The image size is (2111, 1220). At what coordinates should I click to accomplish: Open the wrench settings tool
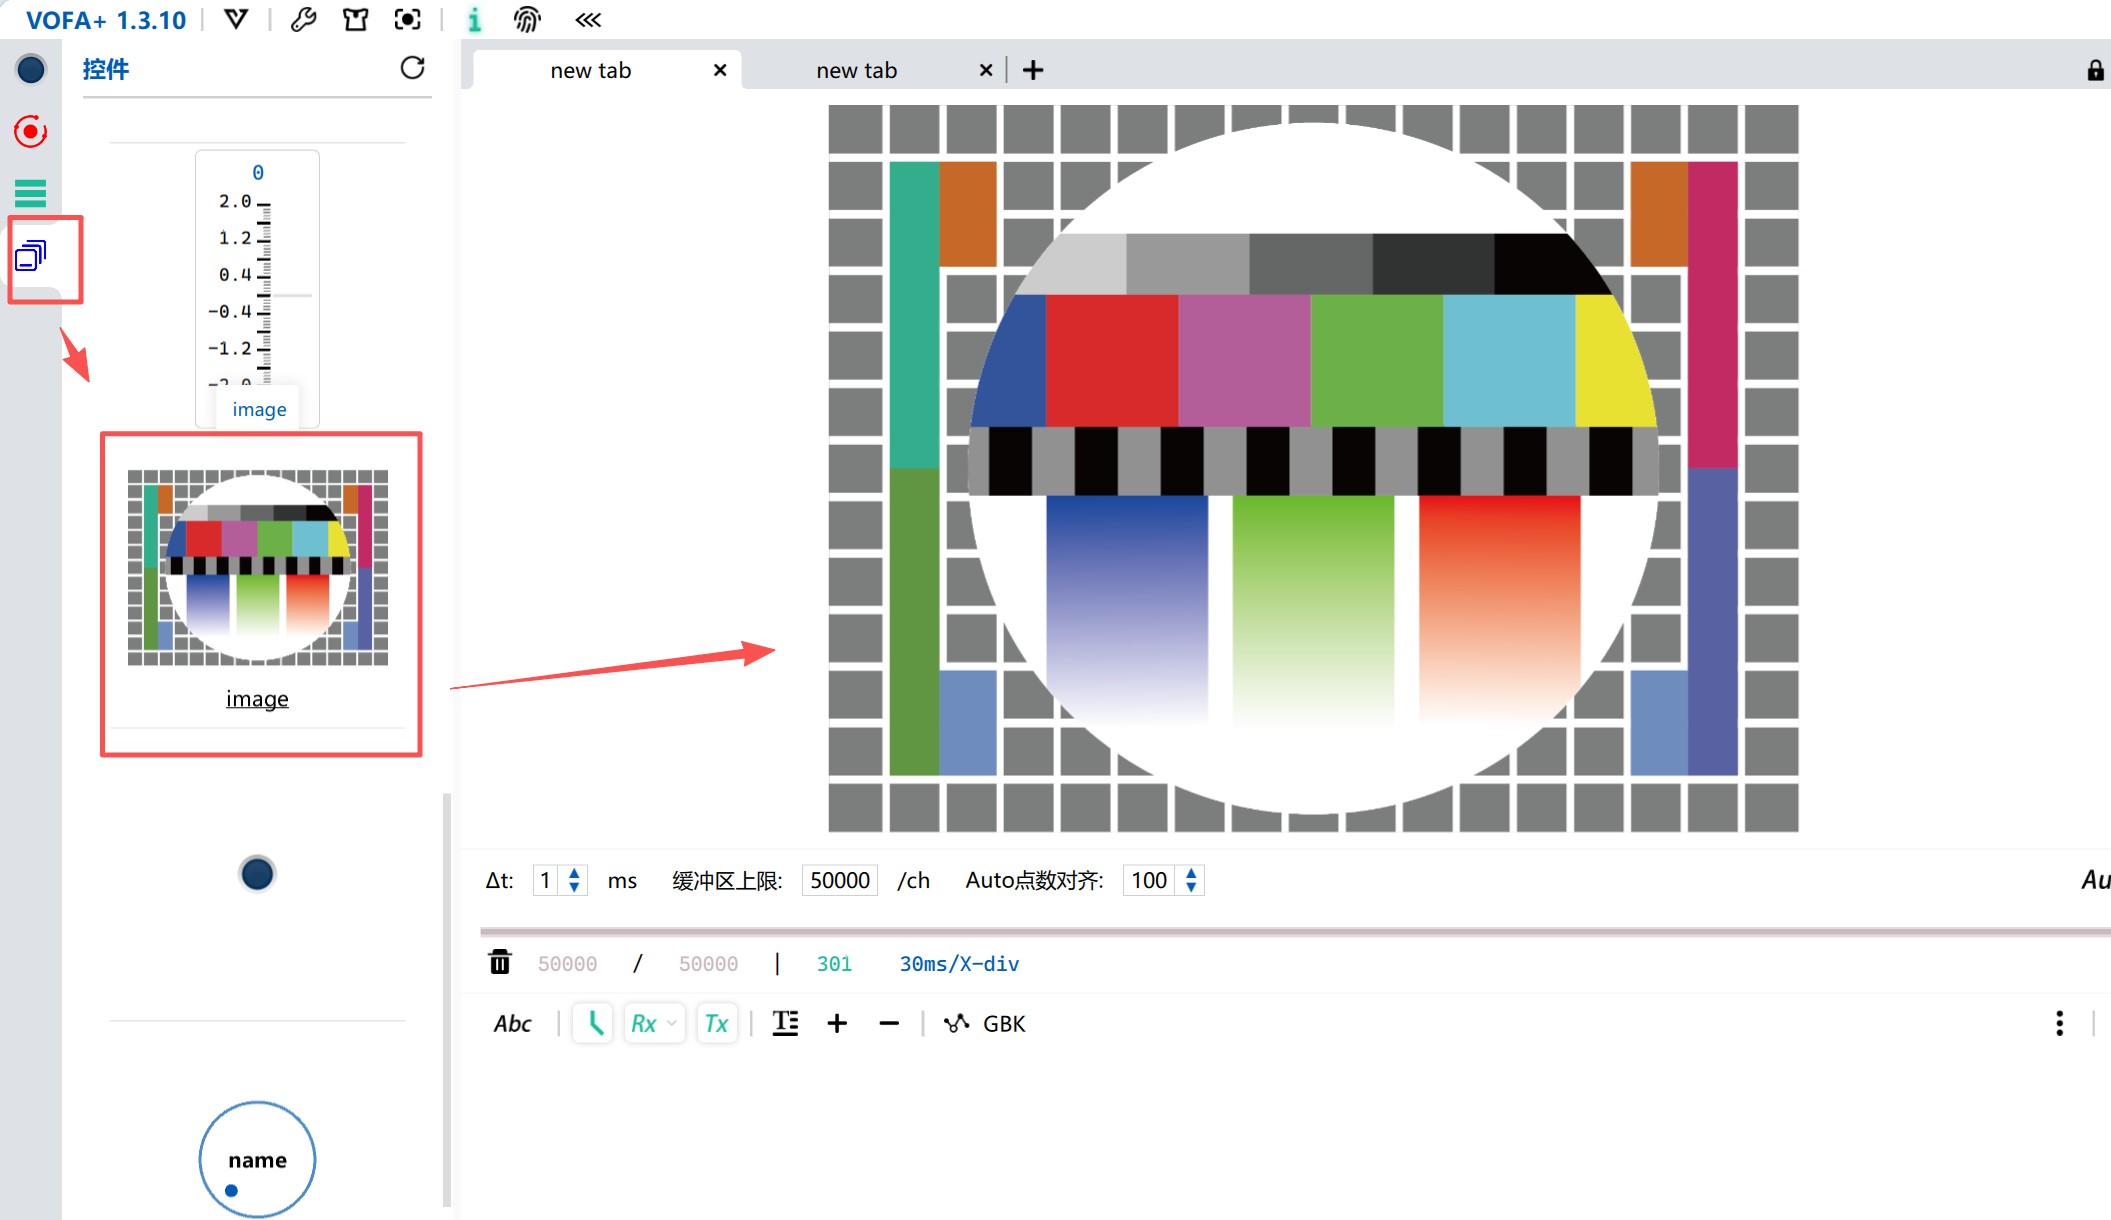pyautogui.click(x=303, y=19)
